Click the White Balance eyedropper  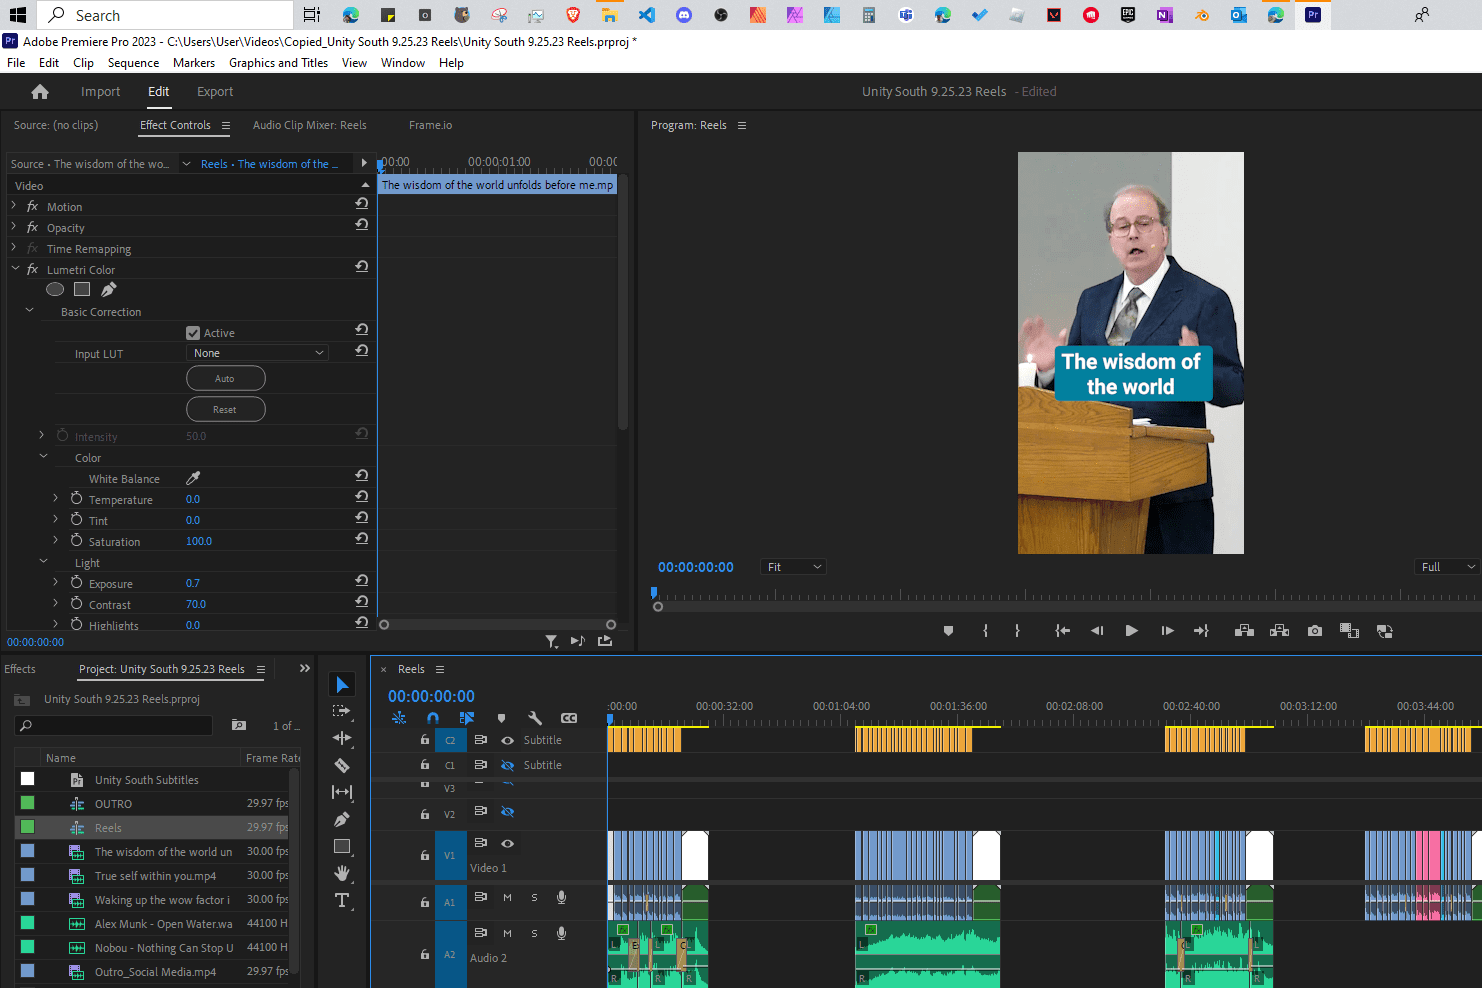(x=193, y=478)
